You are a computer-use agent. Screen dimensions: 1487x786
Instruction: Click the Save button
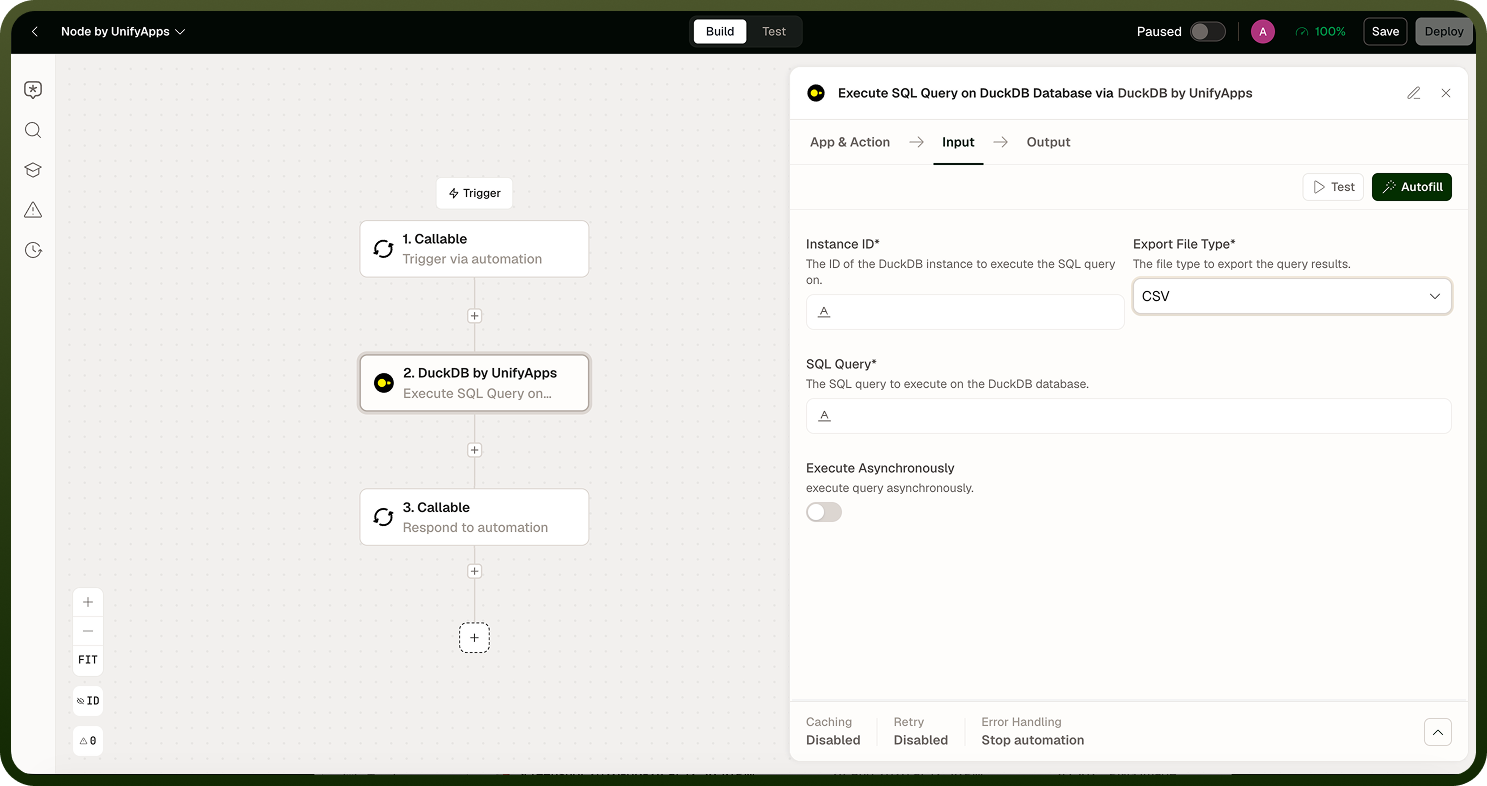click(1385, 32)
